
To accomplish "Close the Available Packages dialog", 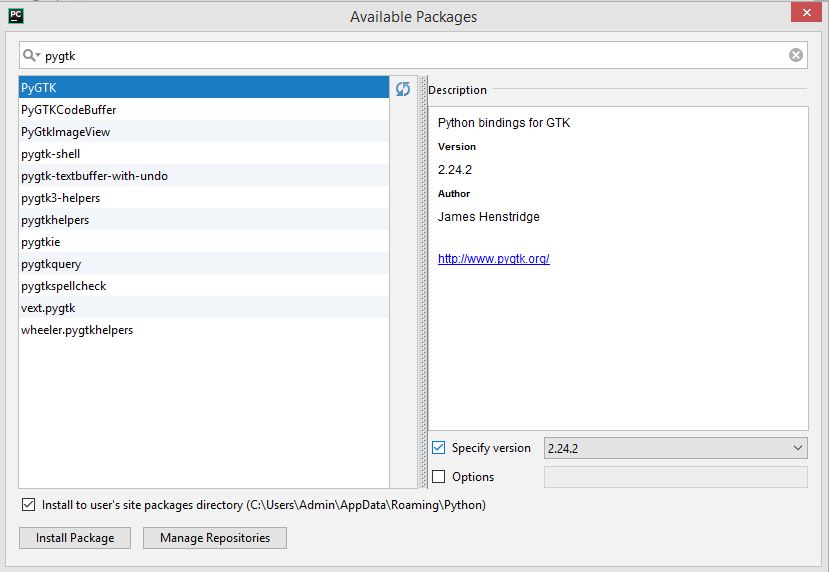I will [x=806, y=12].
